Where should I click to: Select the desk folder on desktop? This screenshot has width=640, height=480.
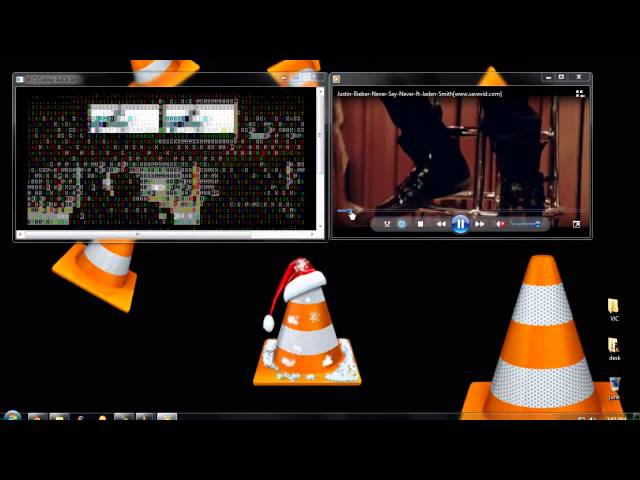(614, 349)
